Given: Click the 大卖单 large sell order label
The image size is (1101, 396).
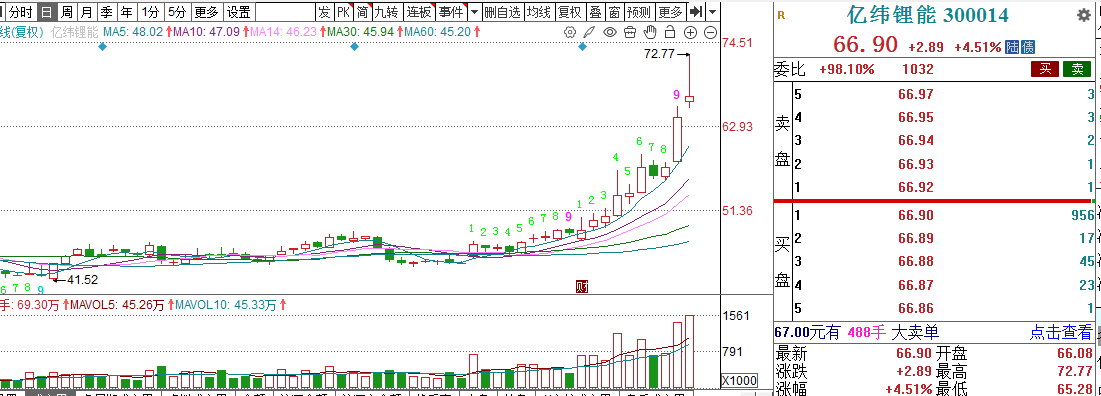Looking at the screenshot, I should coord(915,332).
